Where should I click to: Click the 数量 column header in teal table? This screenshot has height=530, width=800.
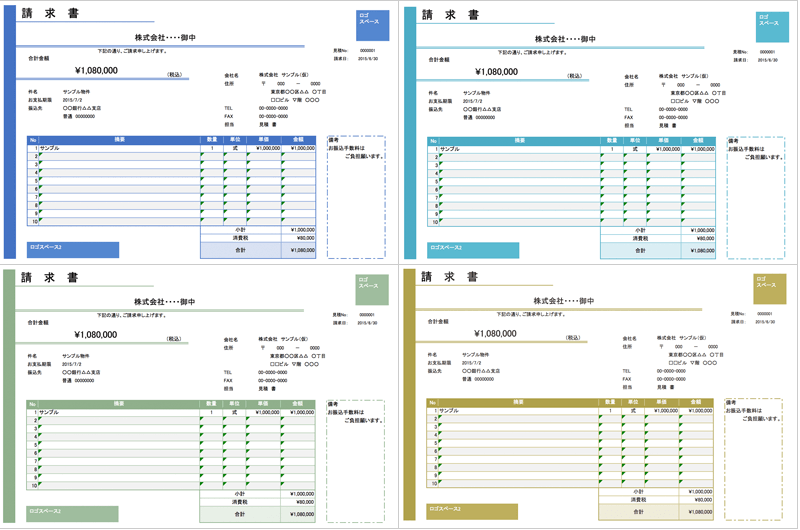[x=612, y=140]
